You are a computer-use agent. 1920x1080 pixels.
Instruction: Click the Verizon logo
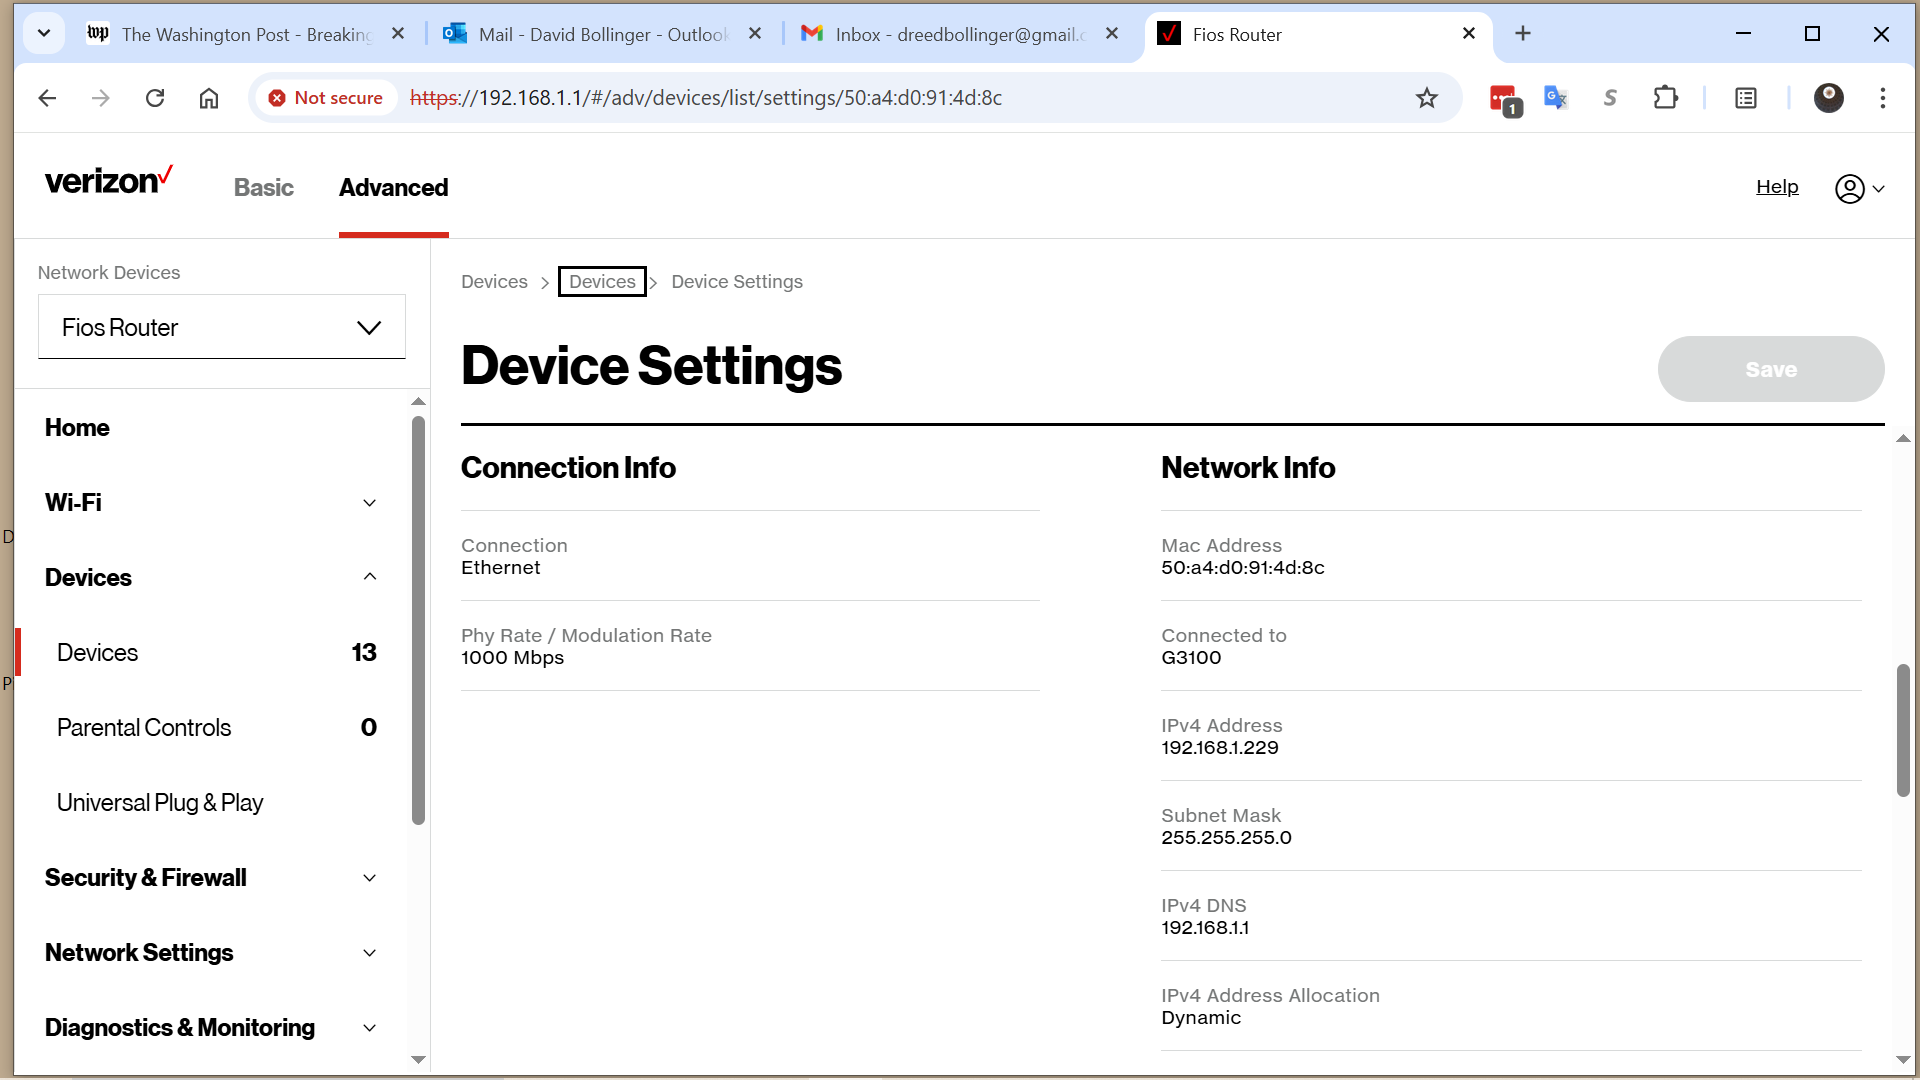point(109,181)
